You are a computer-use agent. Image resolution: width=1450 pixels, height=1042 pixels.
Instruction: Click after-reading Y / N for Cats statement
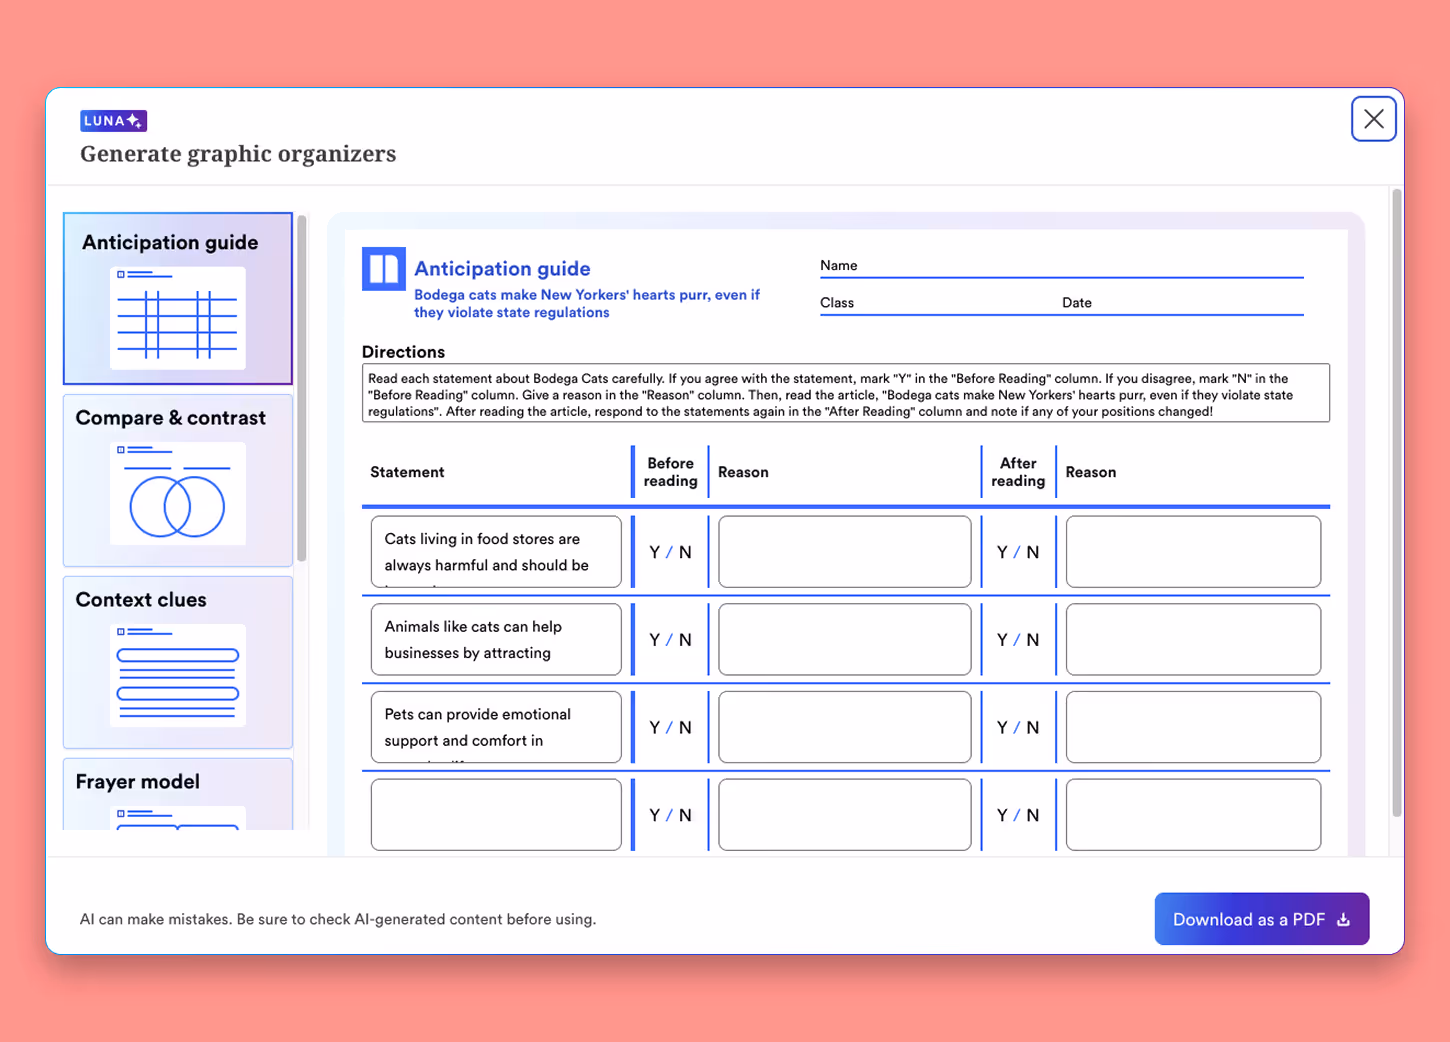1018,552
